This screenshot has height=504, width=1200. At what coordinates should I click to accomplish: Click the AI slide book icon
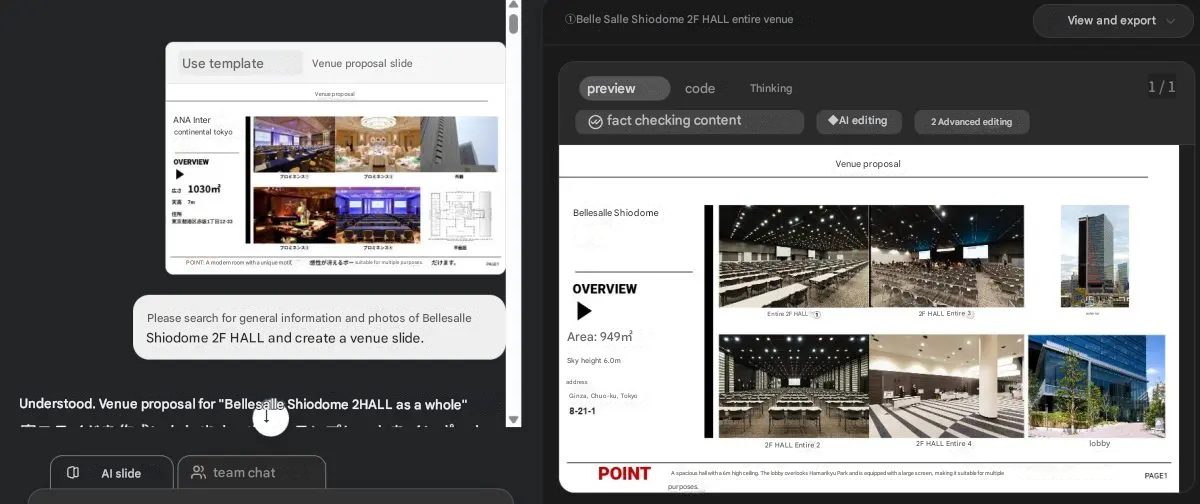[73, 473]
